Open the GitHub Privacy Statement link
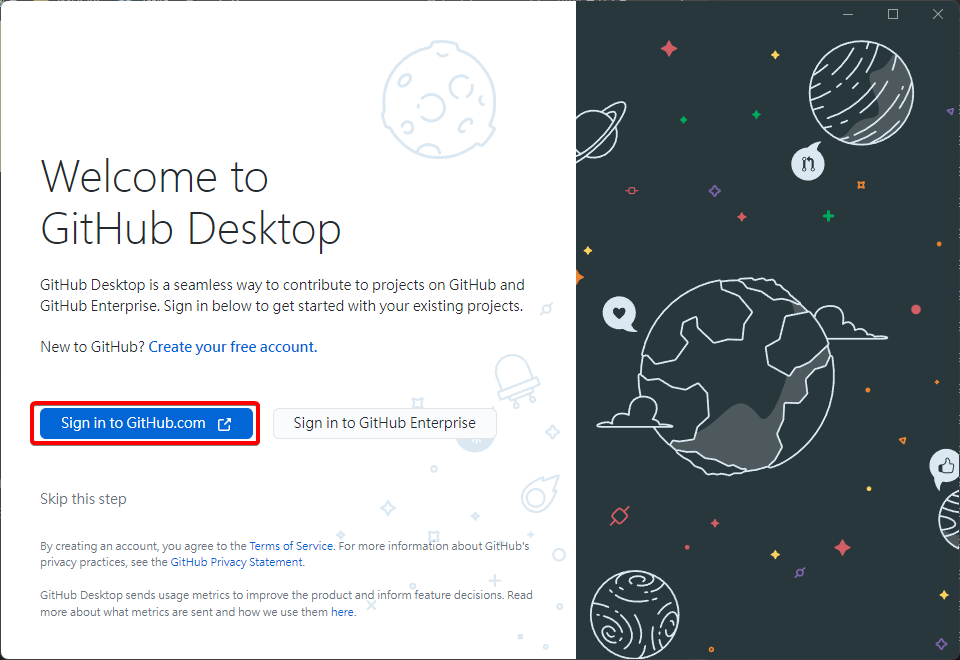The image size is (960, 660). tap(236, 562)
